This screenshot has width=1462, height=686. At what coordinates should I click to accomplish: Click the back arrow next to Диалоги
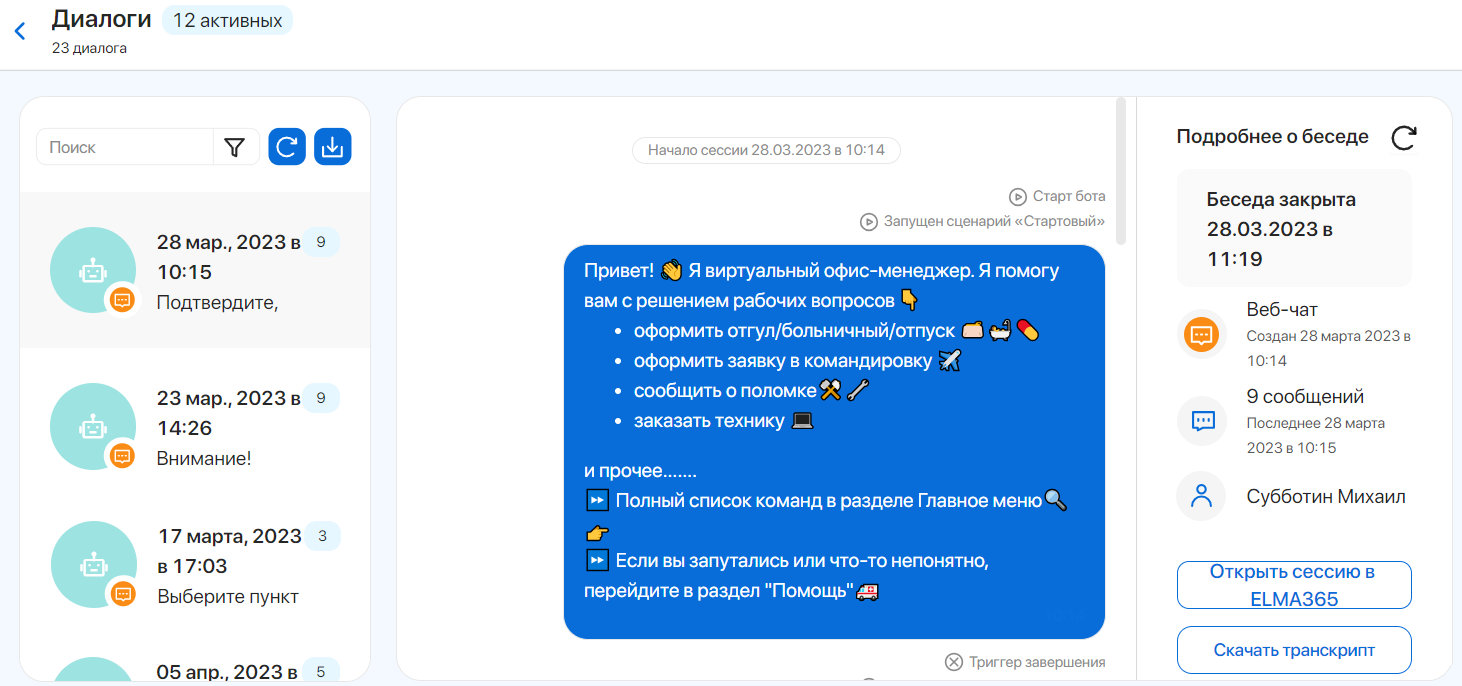(x=20, y=31)
